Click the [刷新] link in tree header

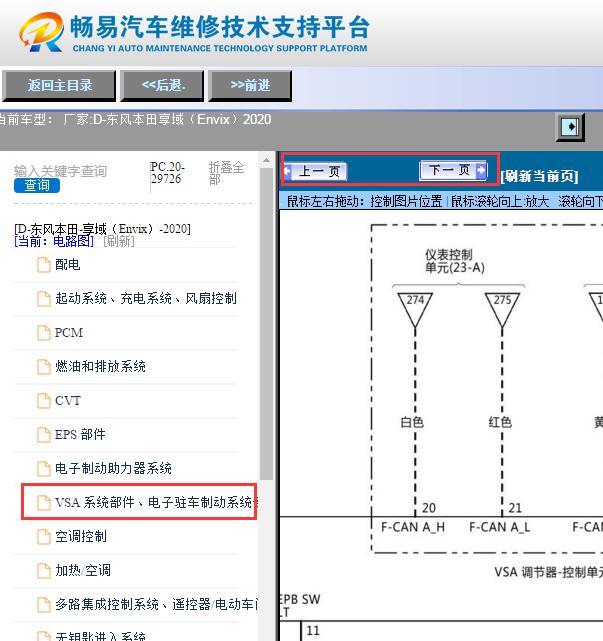(x=119, y=241)
